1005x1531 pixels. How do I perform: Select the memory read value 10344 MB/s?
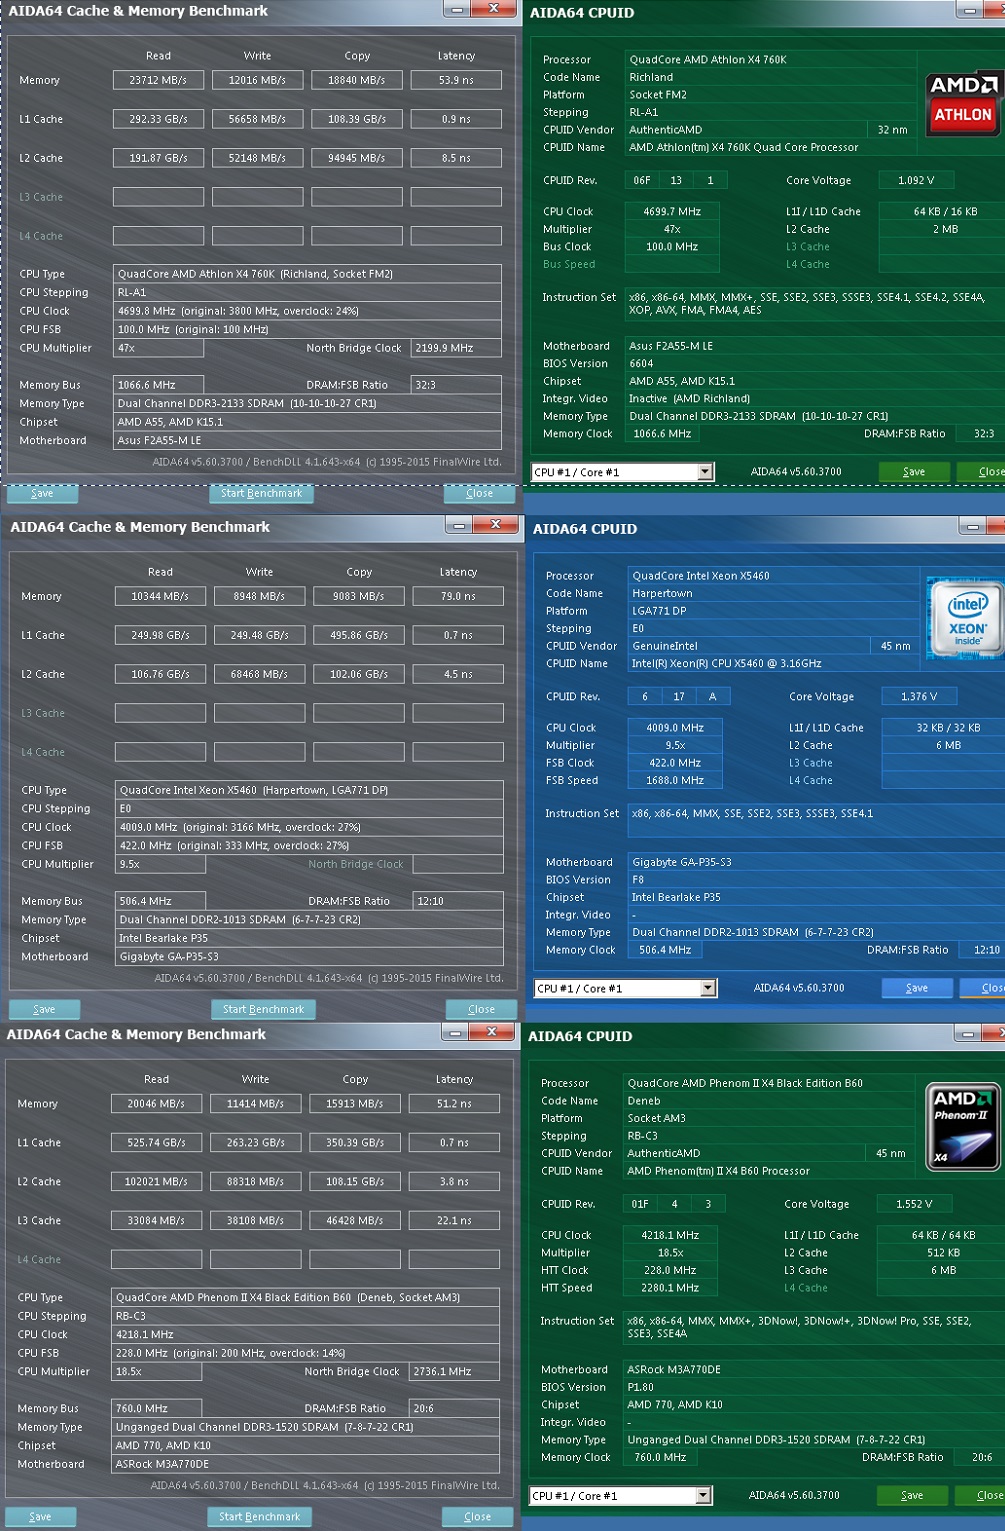point(160,596)
